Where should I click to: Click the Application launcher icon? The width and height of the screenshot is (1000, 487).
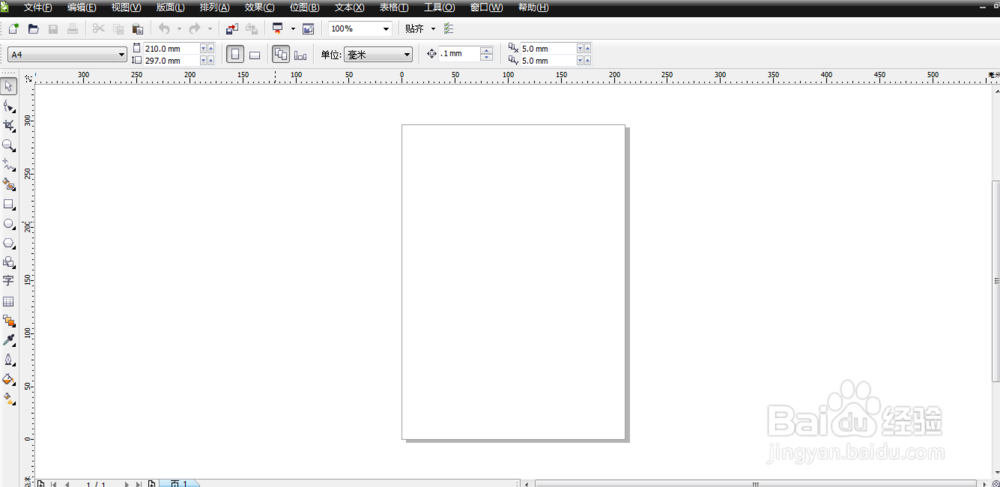[x=278, y=29]
